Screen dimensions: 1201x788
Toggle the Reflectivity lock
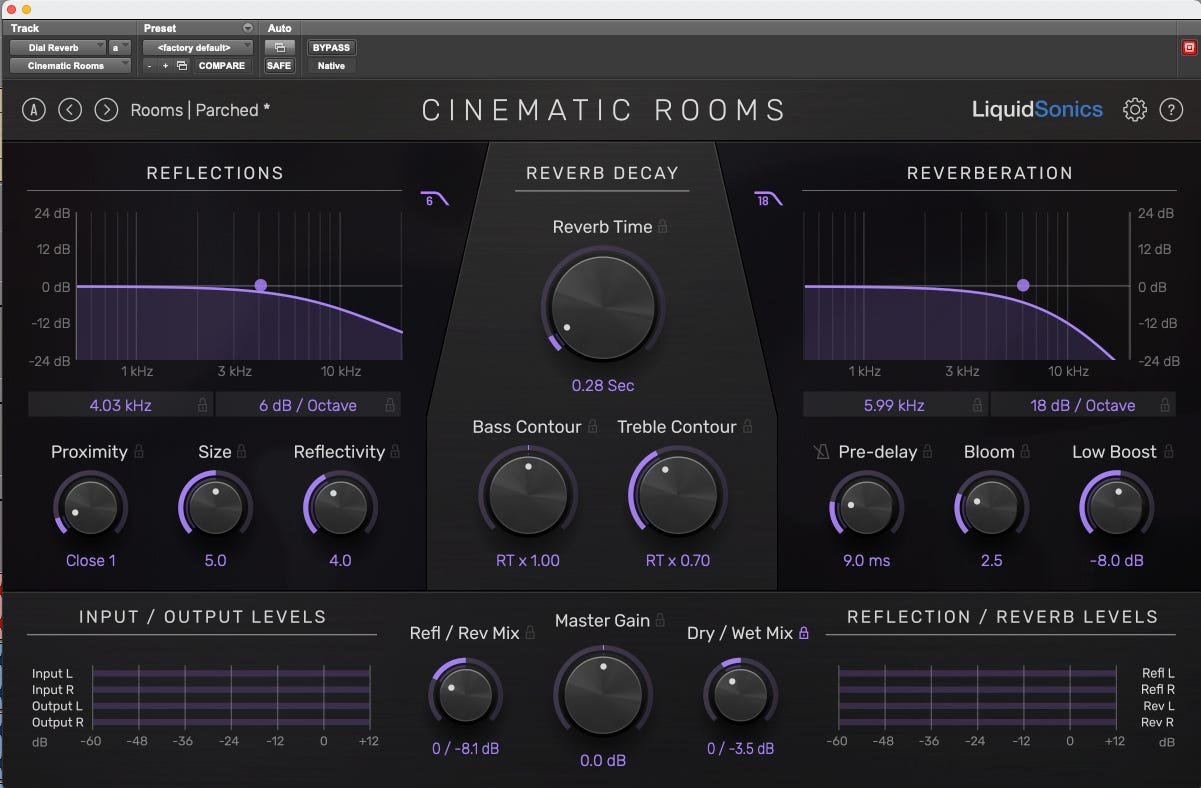pyautogui.click(x=395, y=452)
